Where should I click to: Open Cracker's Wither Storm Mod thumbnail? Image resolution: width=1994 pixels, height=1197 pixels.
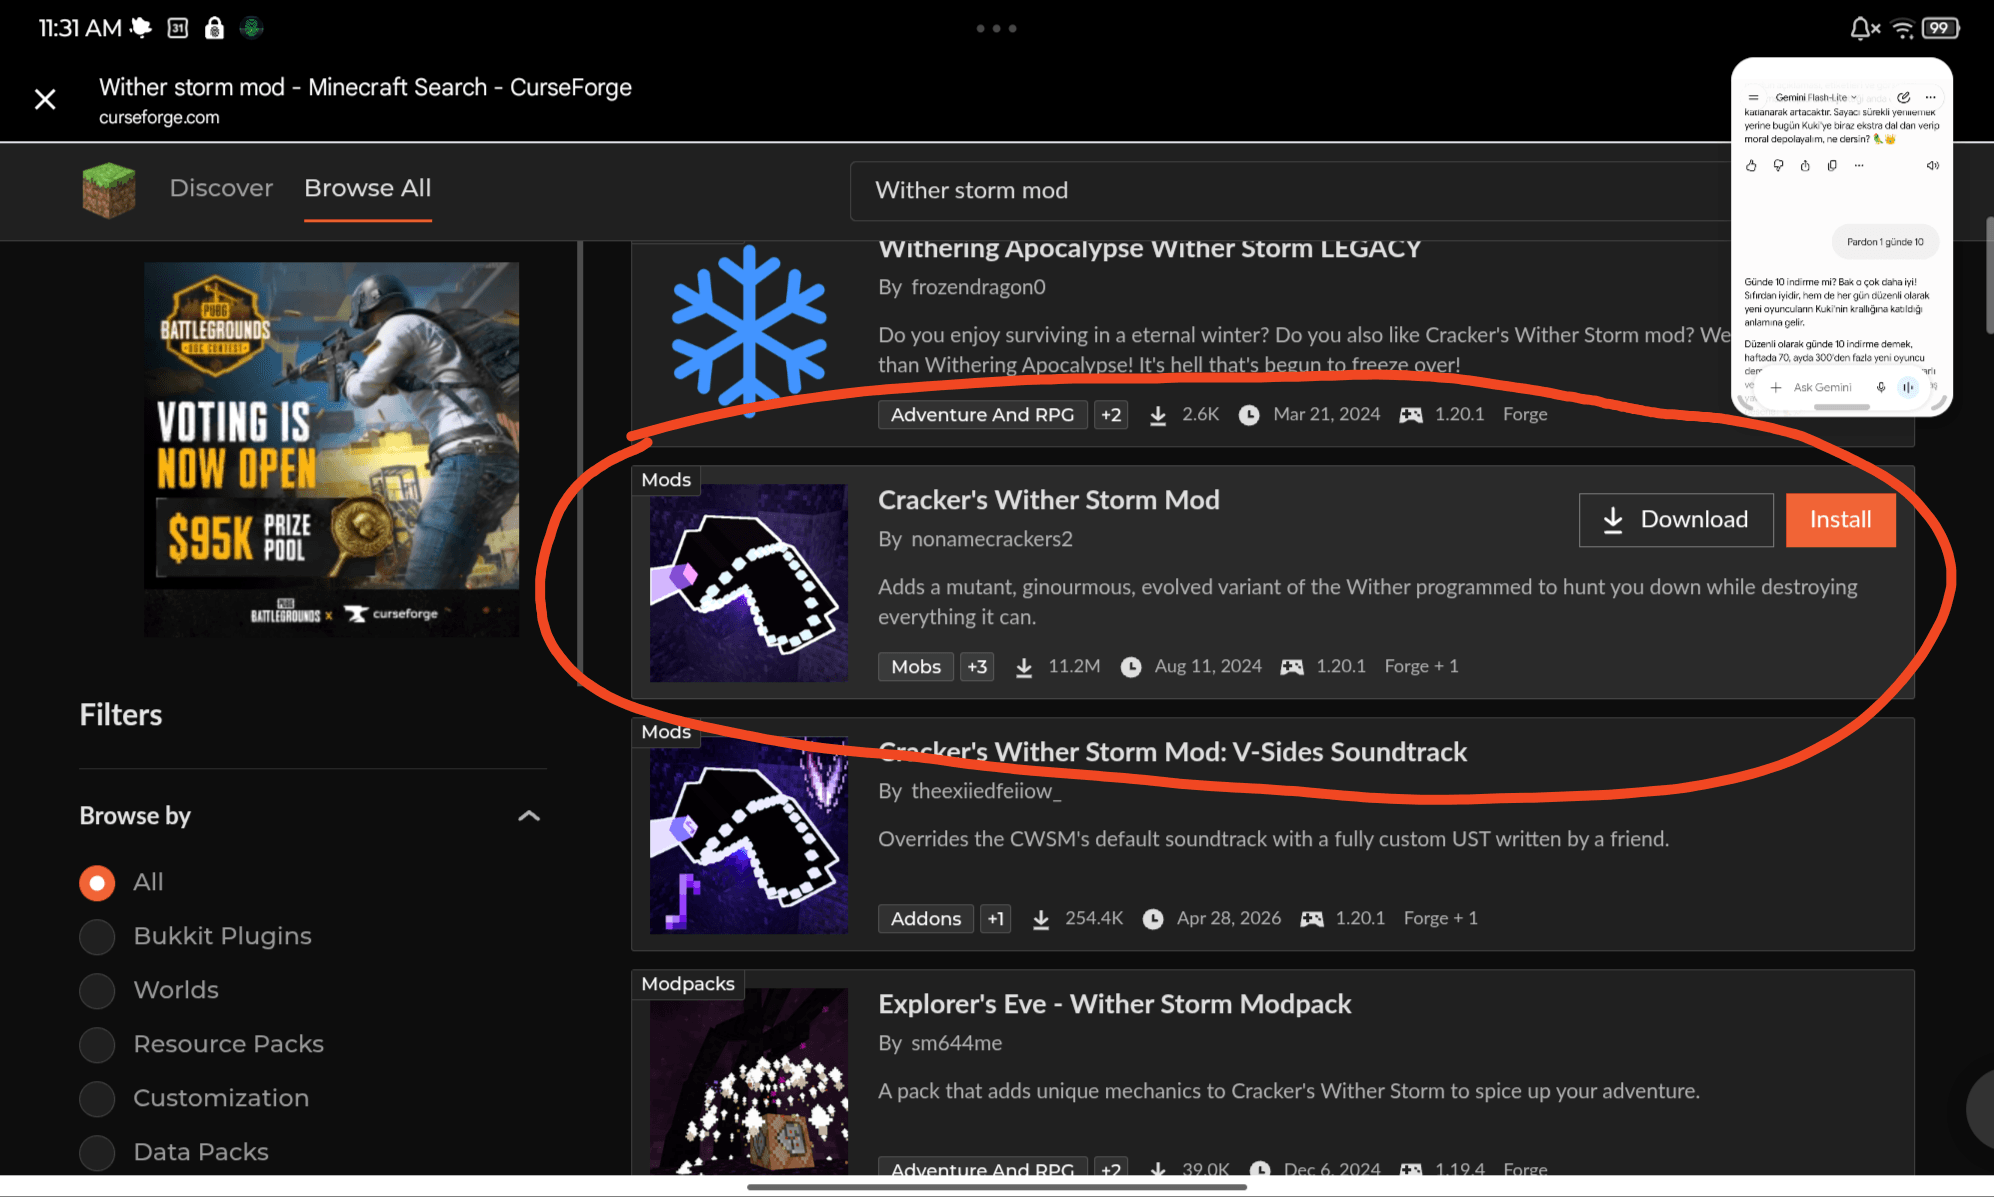(749, 583)
